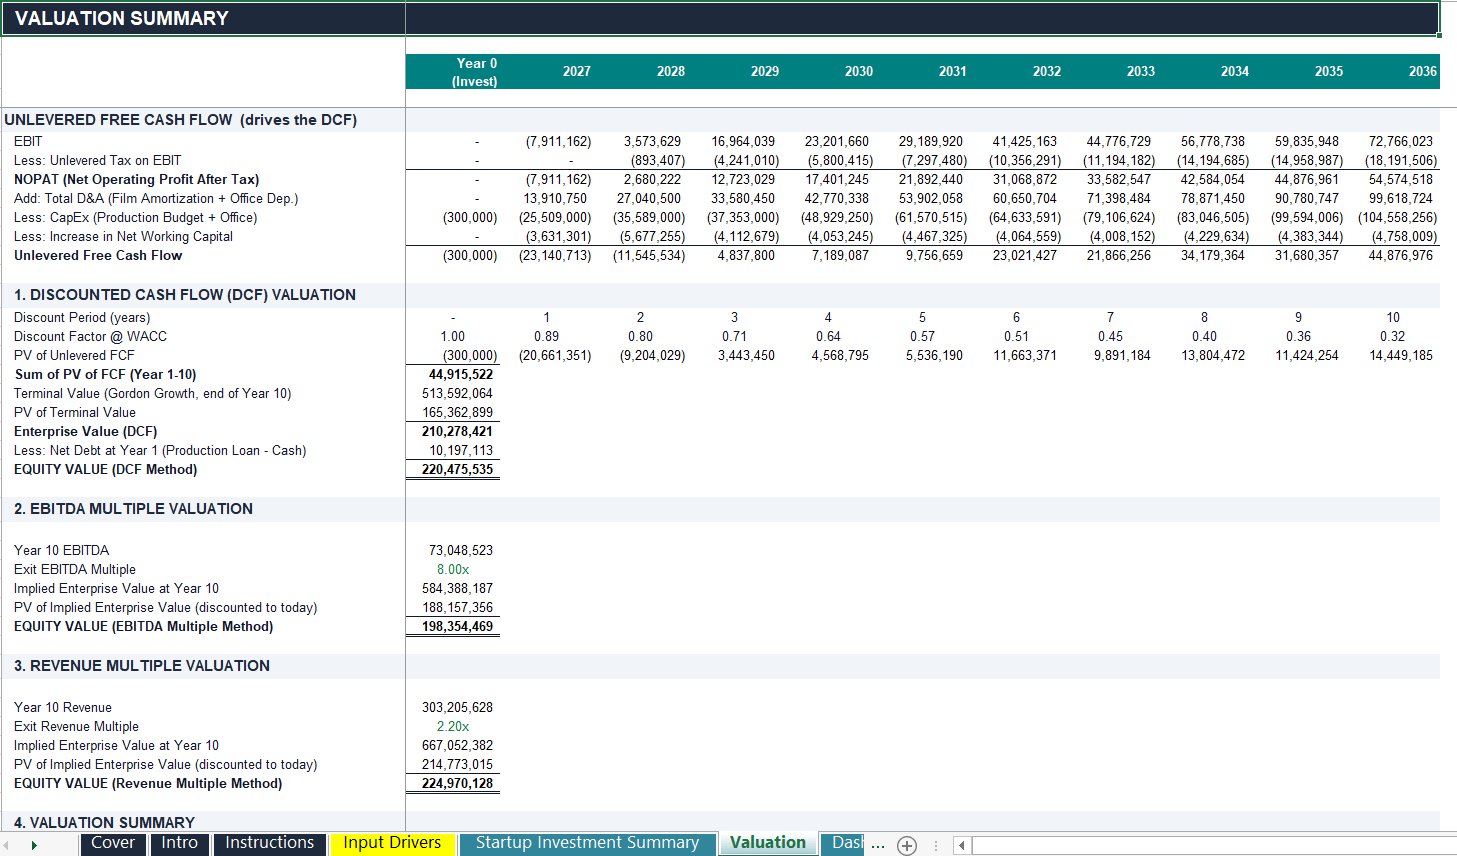Open the partially hidden Dash tab

pos(843,843)
